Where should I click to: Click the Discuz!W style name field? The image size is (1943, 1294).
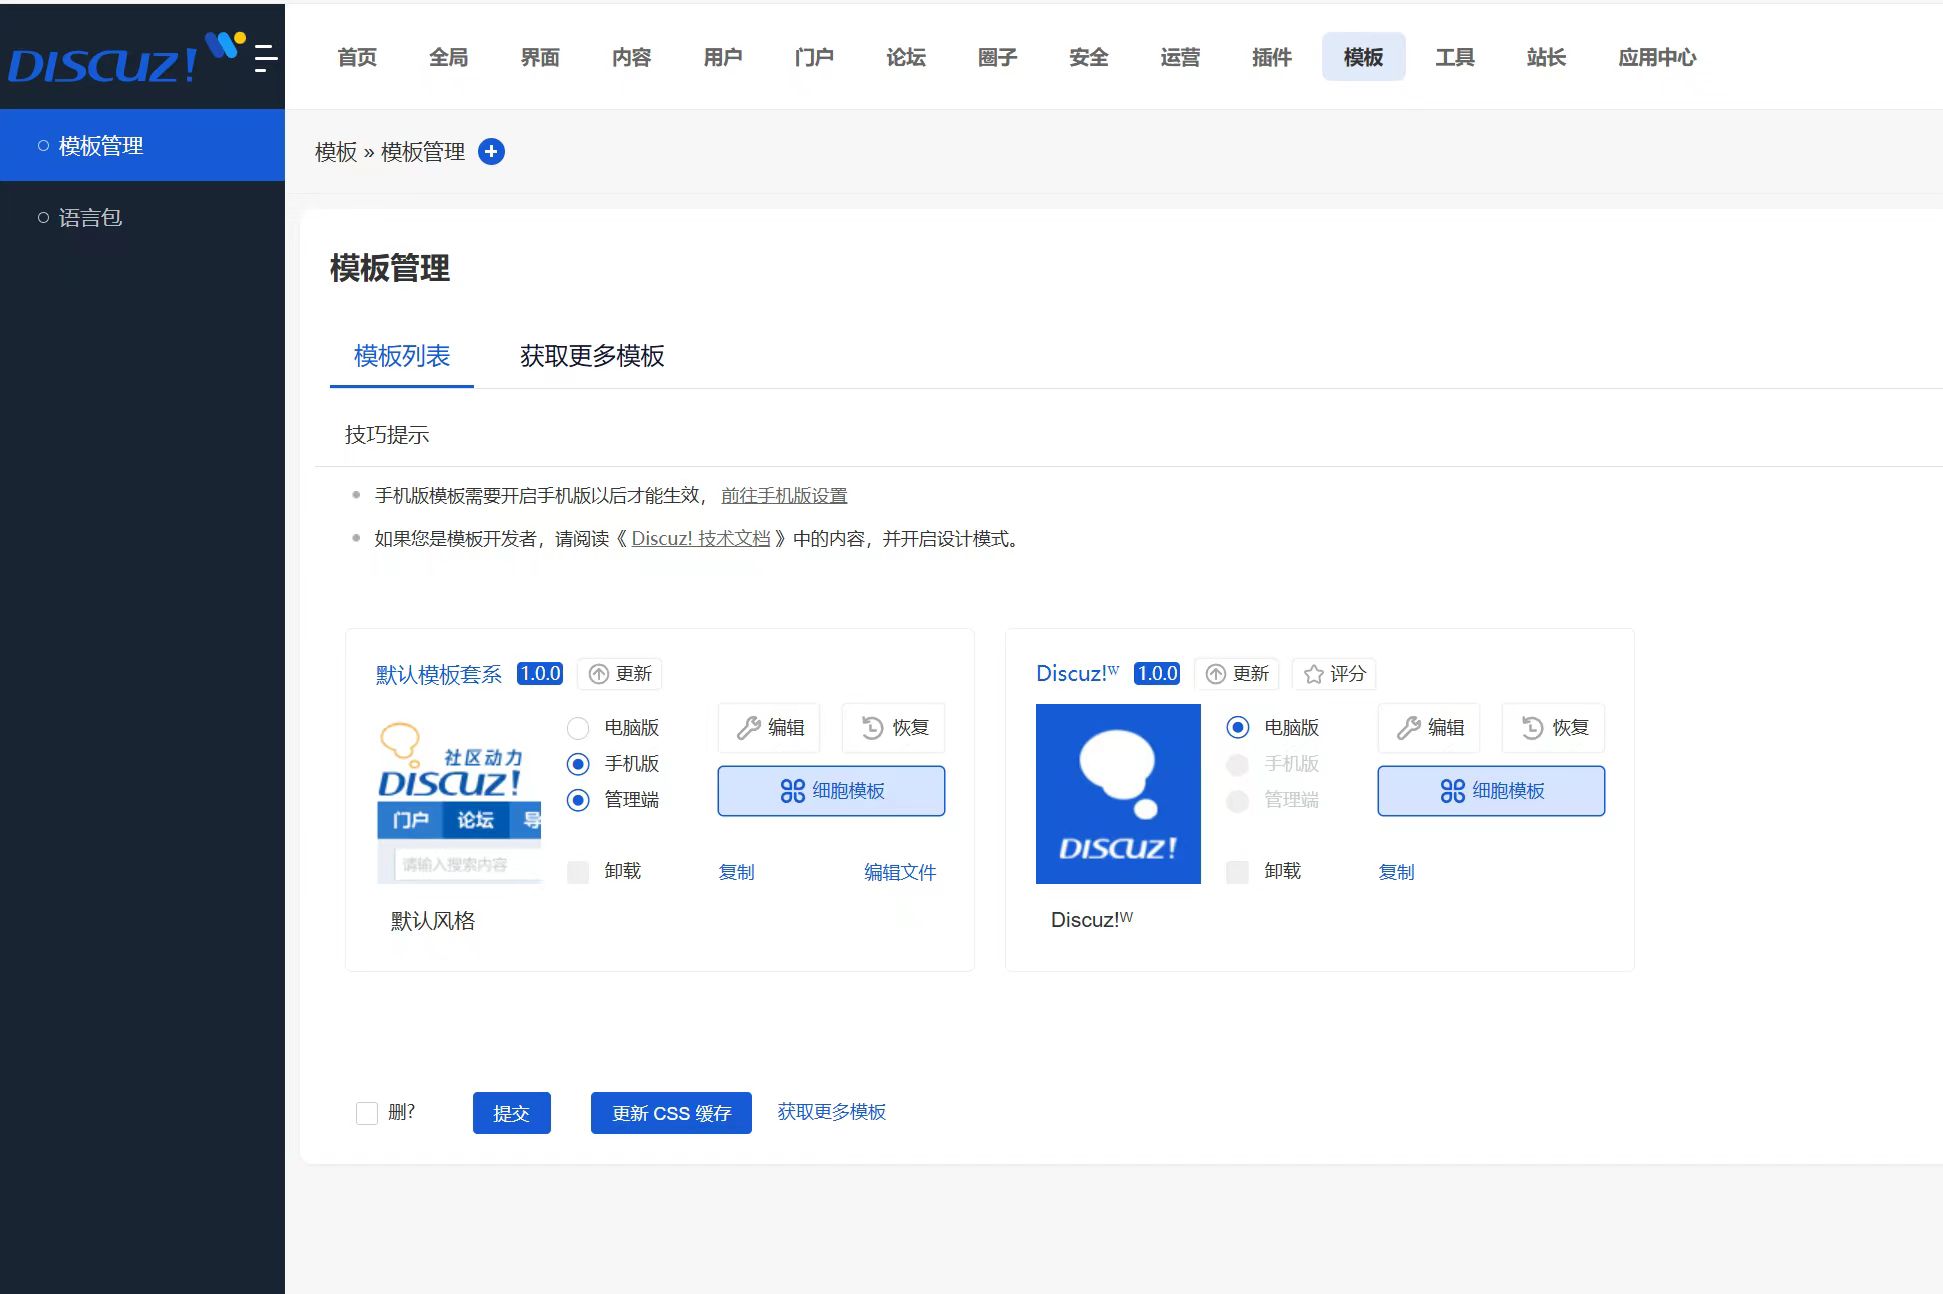tap(1092, 920)
